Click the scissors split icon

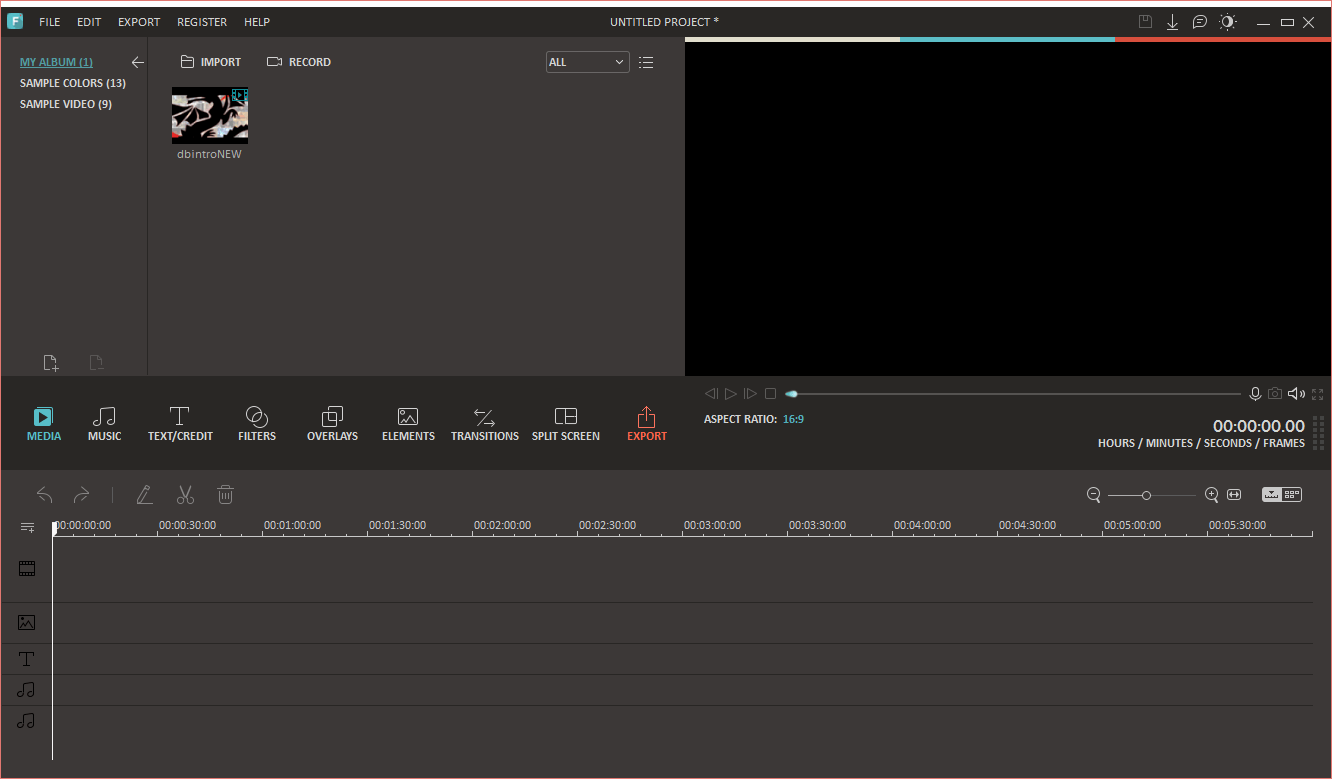pos(185,494)
